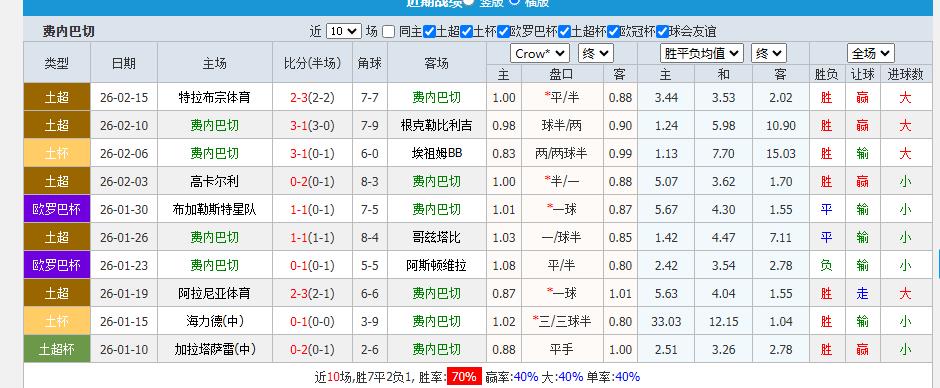Open the 0-1(0-0) score in 海力德 row
The height and width of the screenshot is (388, 940).
[312, 321]
